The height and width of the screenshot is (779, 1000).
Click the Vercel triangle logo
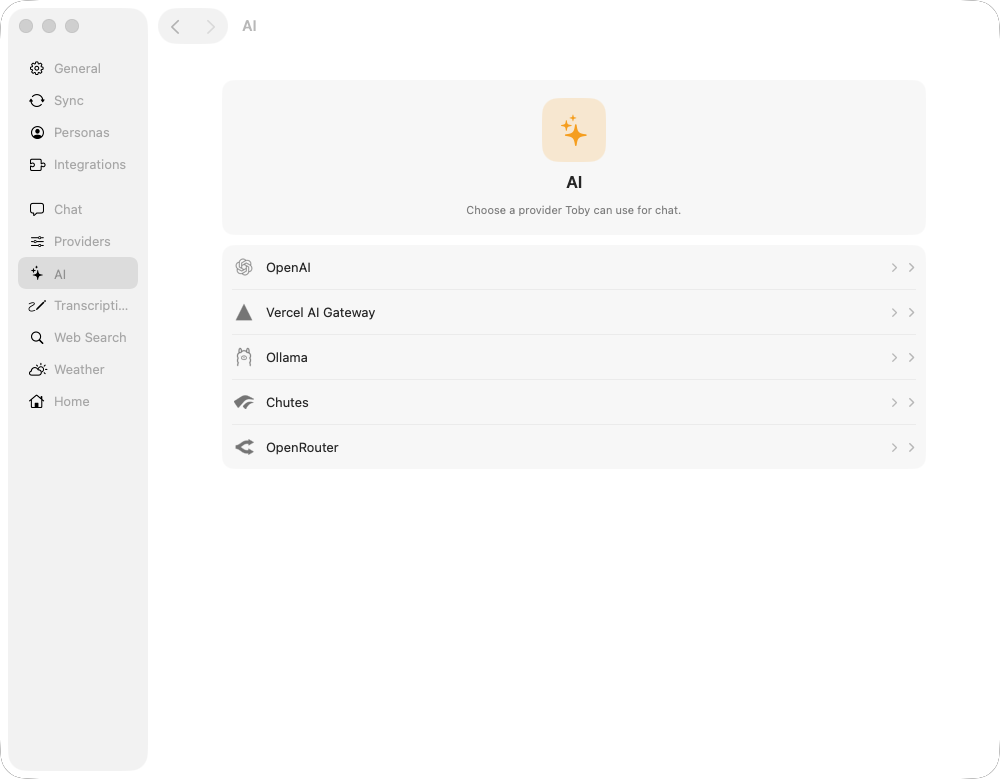tap(244, 312)
